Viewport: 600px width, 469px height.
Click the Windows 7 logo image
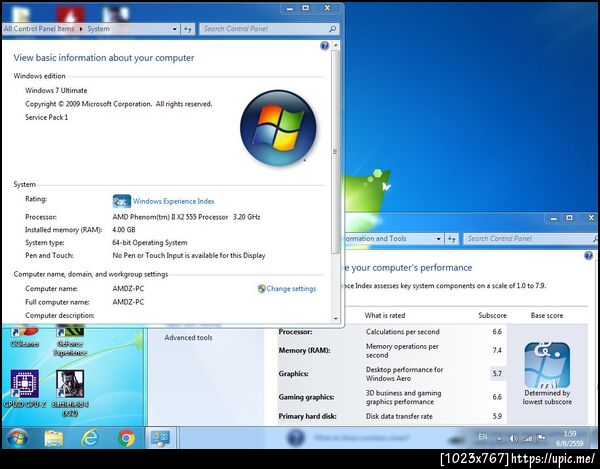click(279, 129)
